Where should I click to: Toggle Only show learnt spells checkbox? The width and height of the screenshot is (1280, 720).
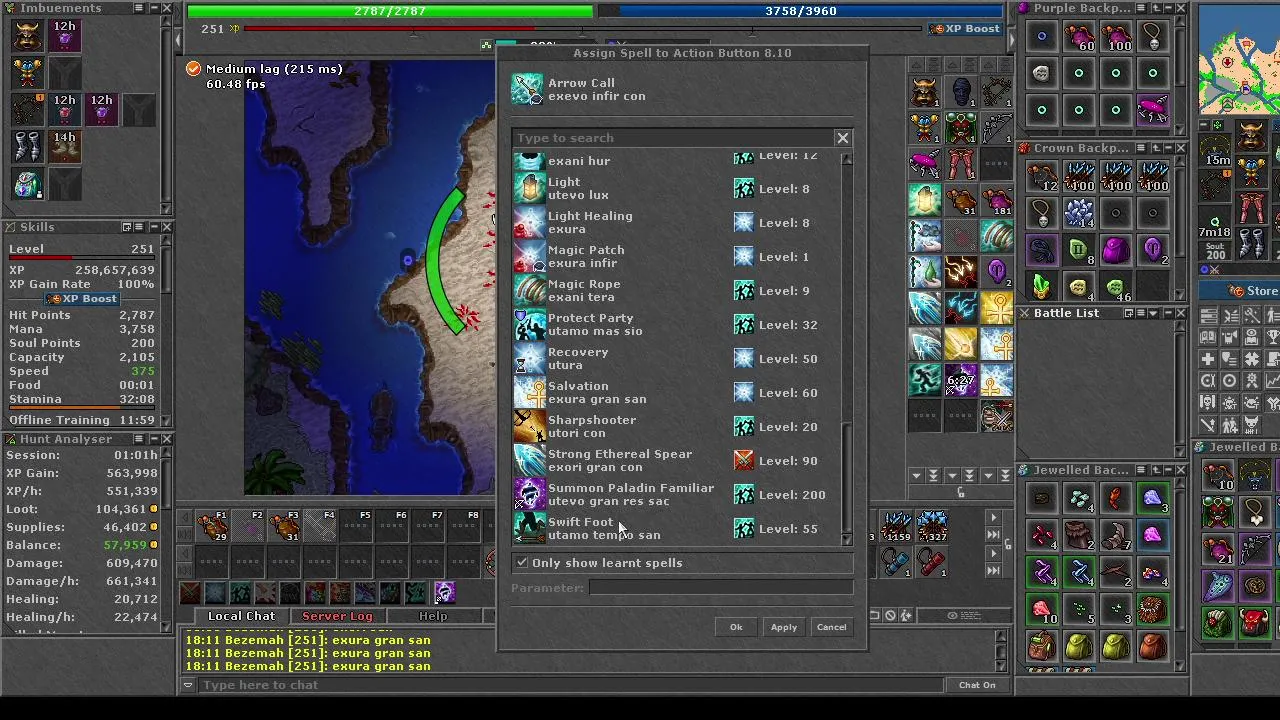tap(522, 563)
